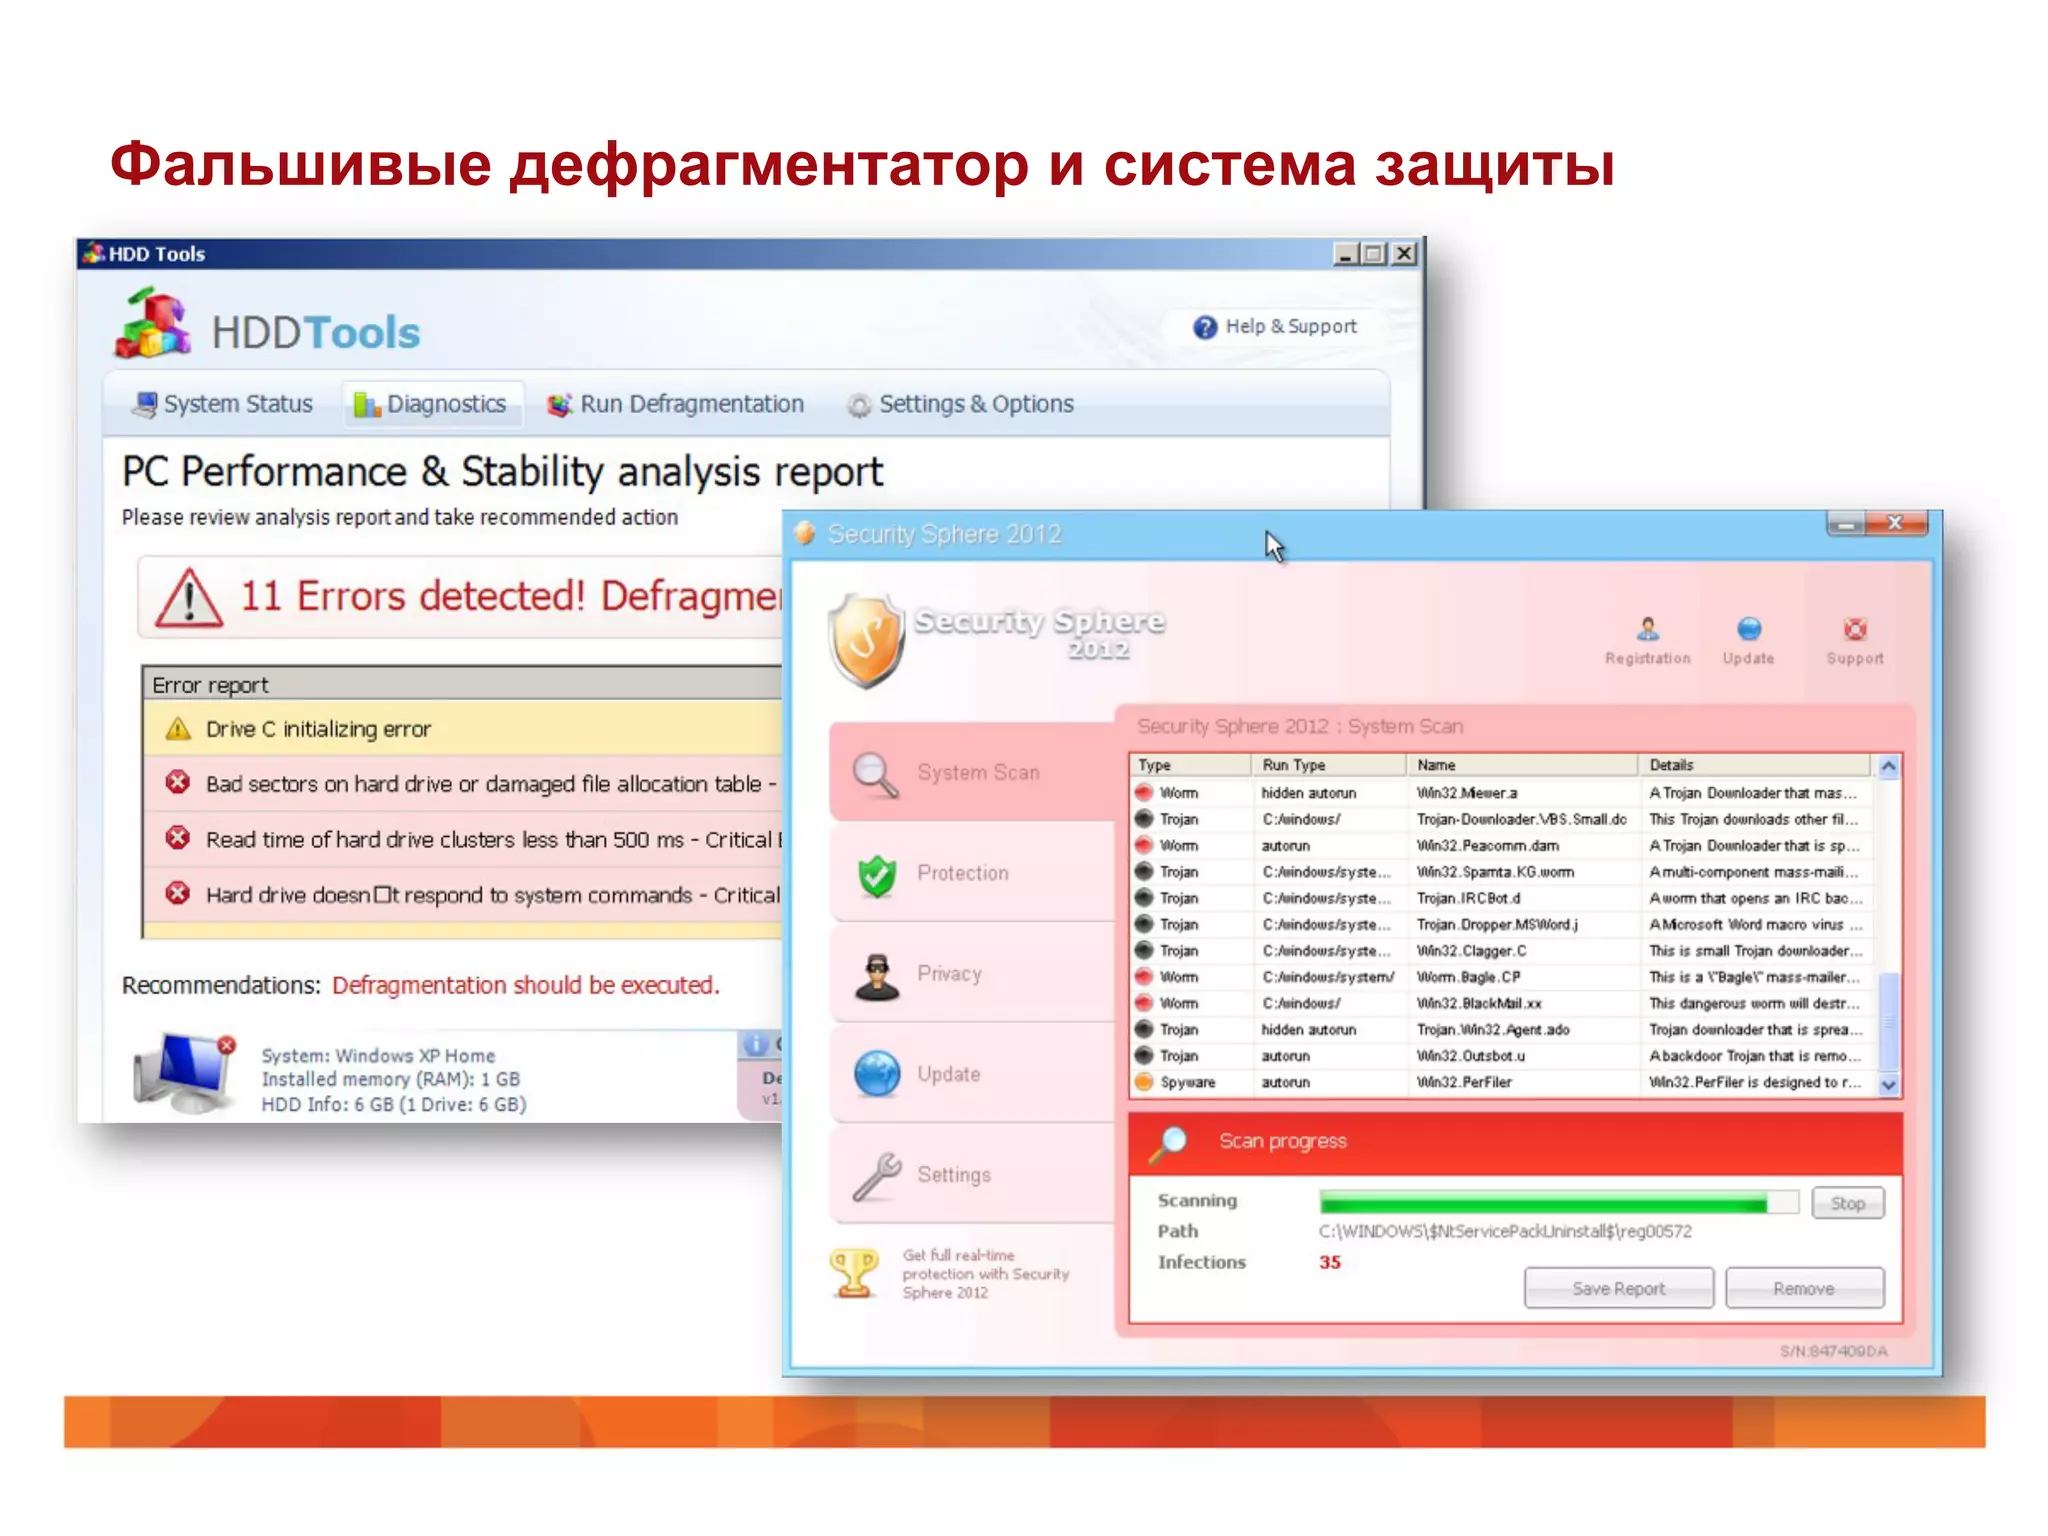This screenshot has width=2048, height=1536.
Task: Select Win32.Spamta.KG.worm row
Action: pos(1500,872)
